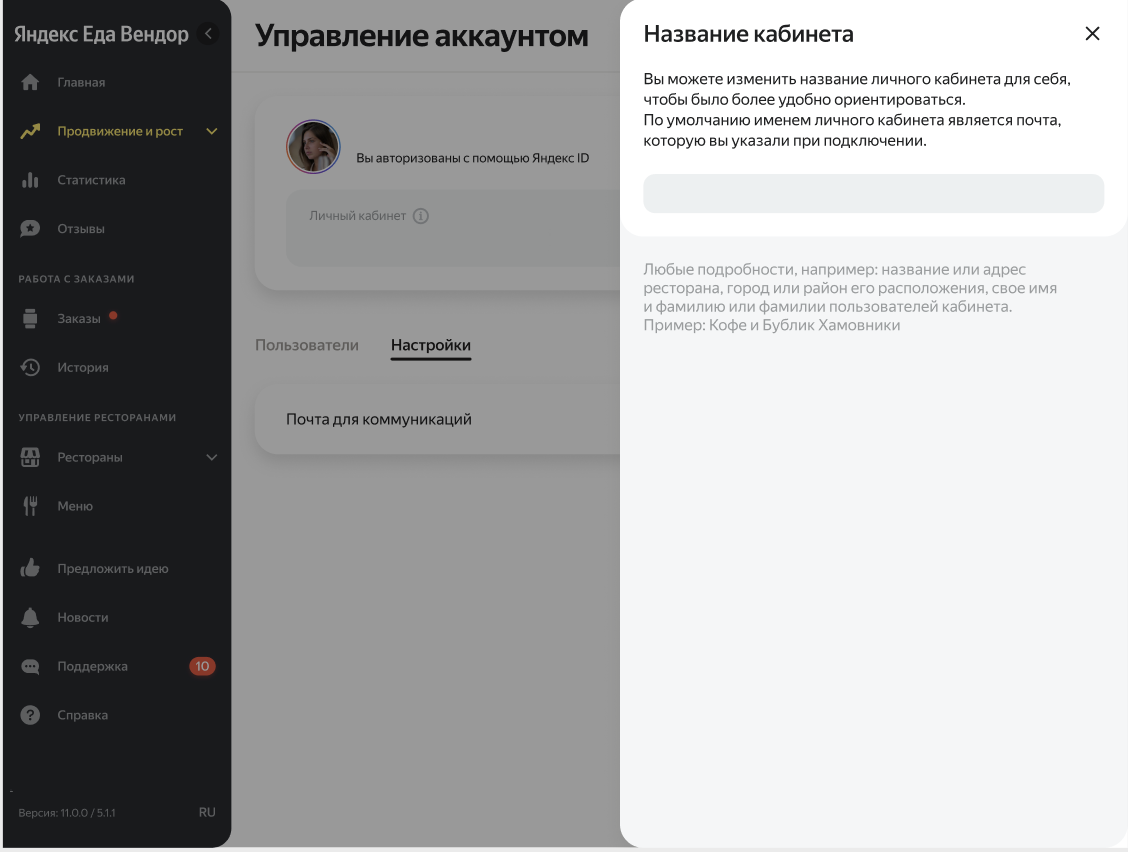Close the Название кабинета panel
Screen dimensions: 1128x852
point(1092,34)
